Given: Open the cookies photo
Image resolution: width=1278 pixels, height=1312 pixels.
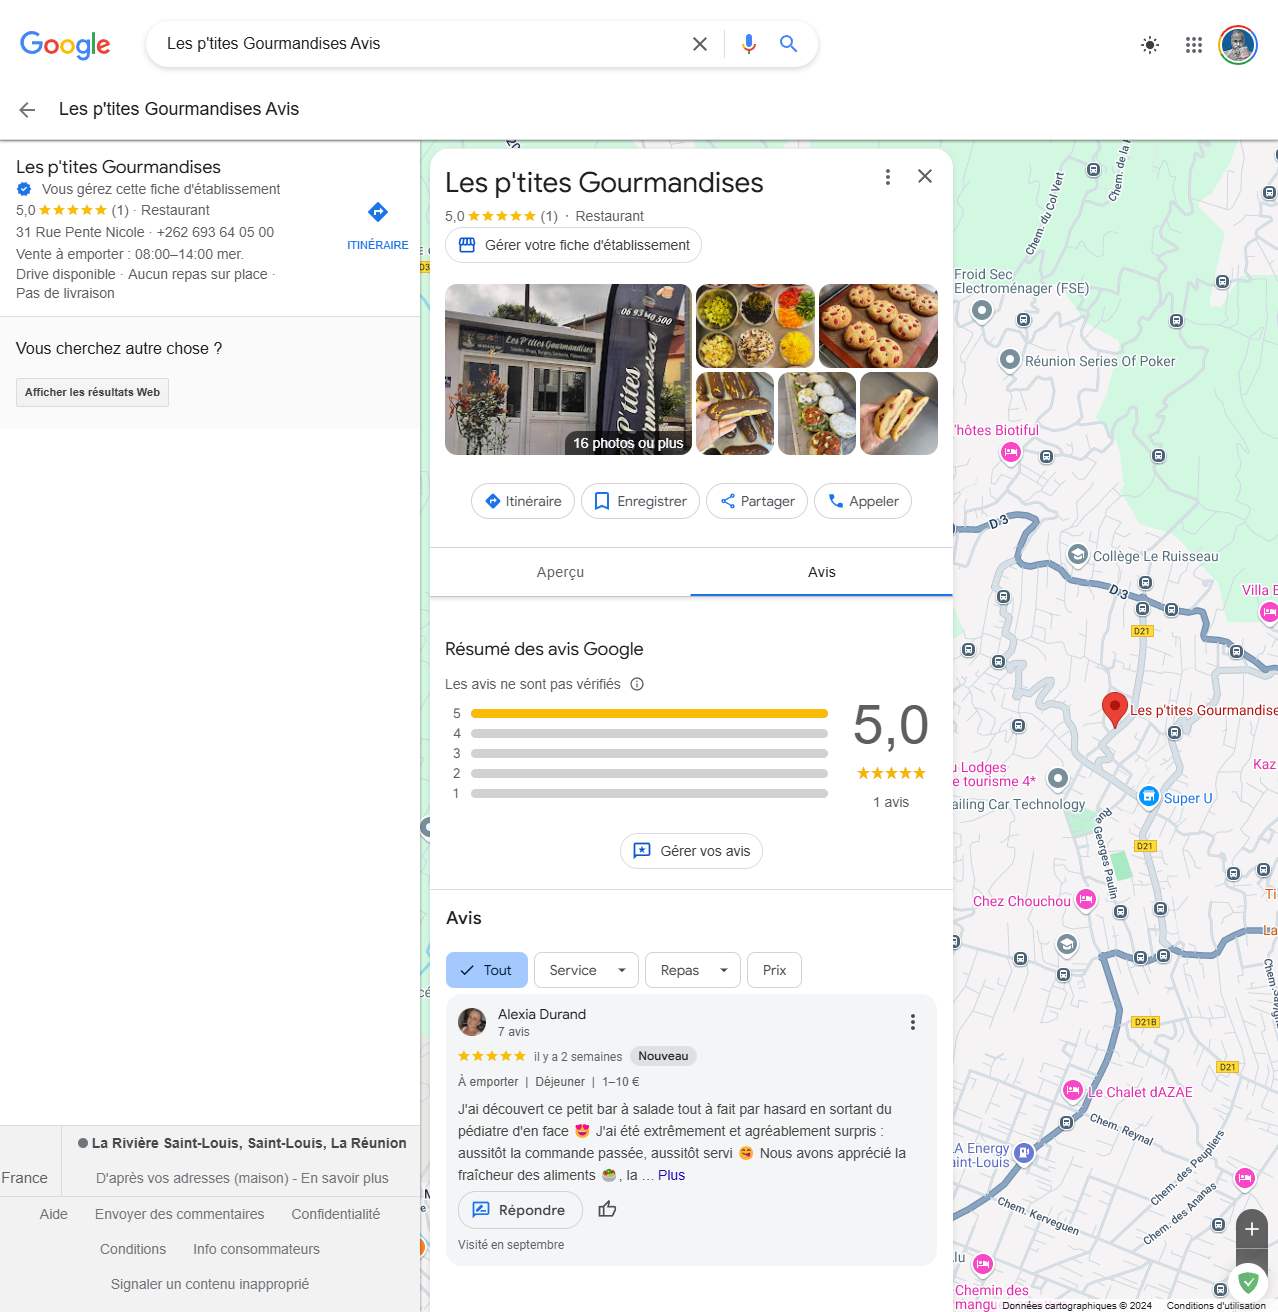Looking at the screenshot, I should click(878, 326).
